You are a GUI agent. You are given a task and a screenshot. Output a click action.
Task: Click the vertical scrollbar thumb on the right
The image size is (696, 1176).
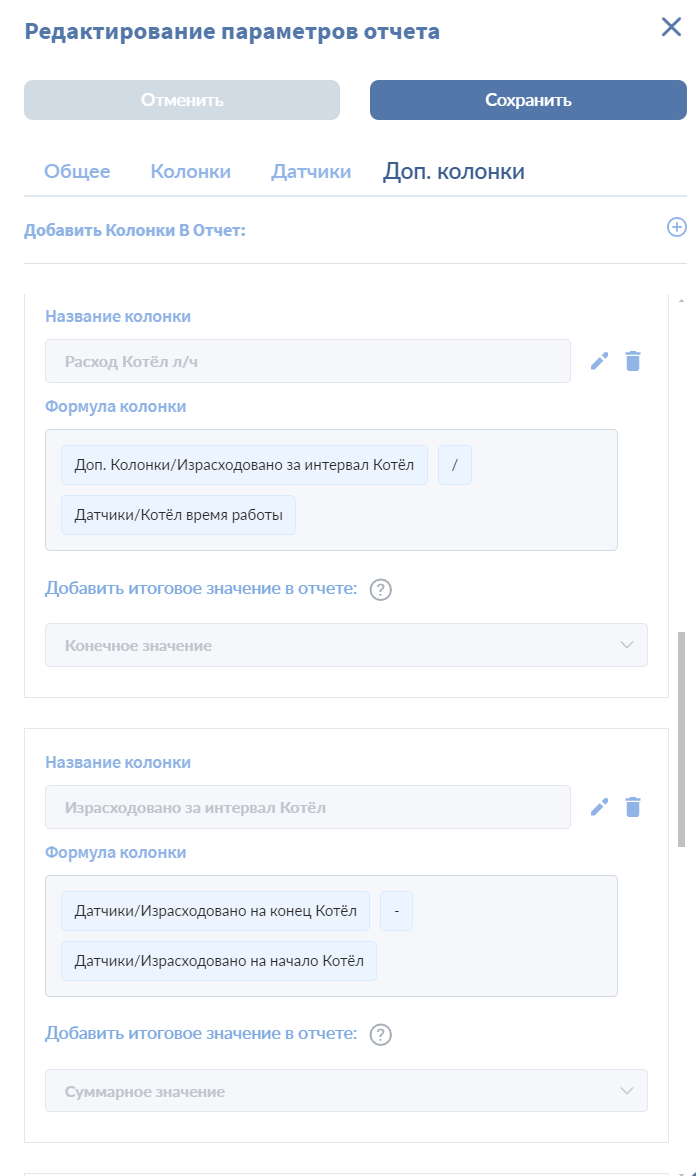pyautogui.click(x=682, y=738)
